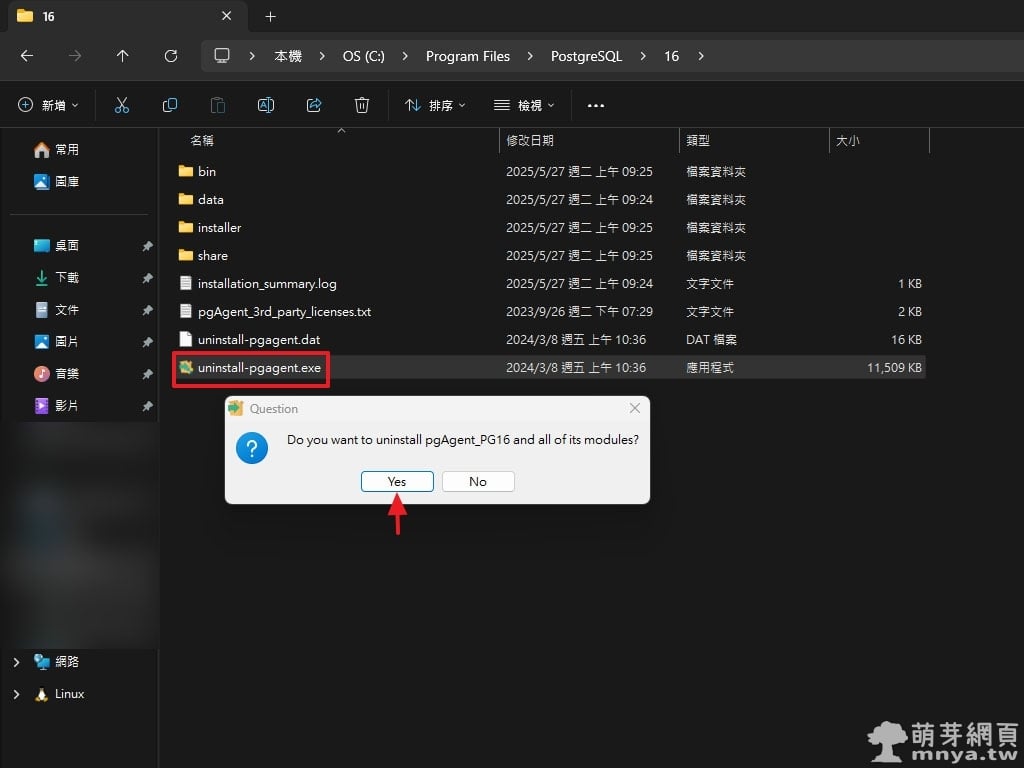Refresh the current folder view
The width and height of the screenshot is (1024, 768).
pyautogui.click(x=171, y=56)
